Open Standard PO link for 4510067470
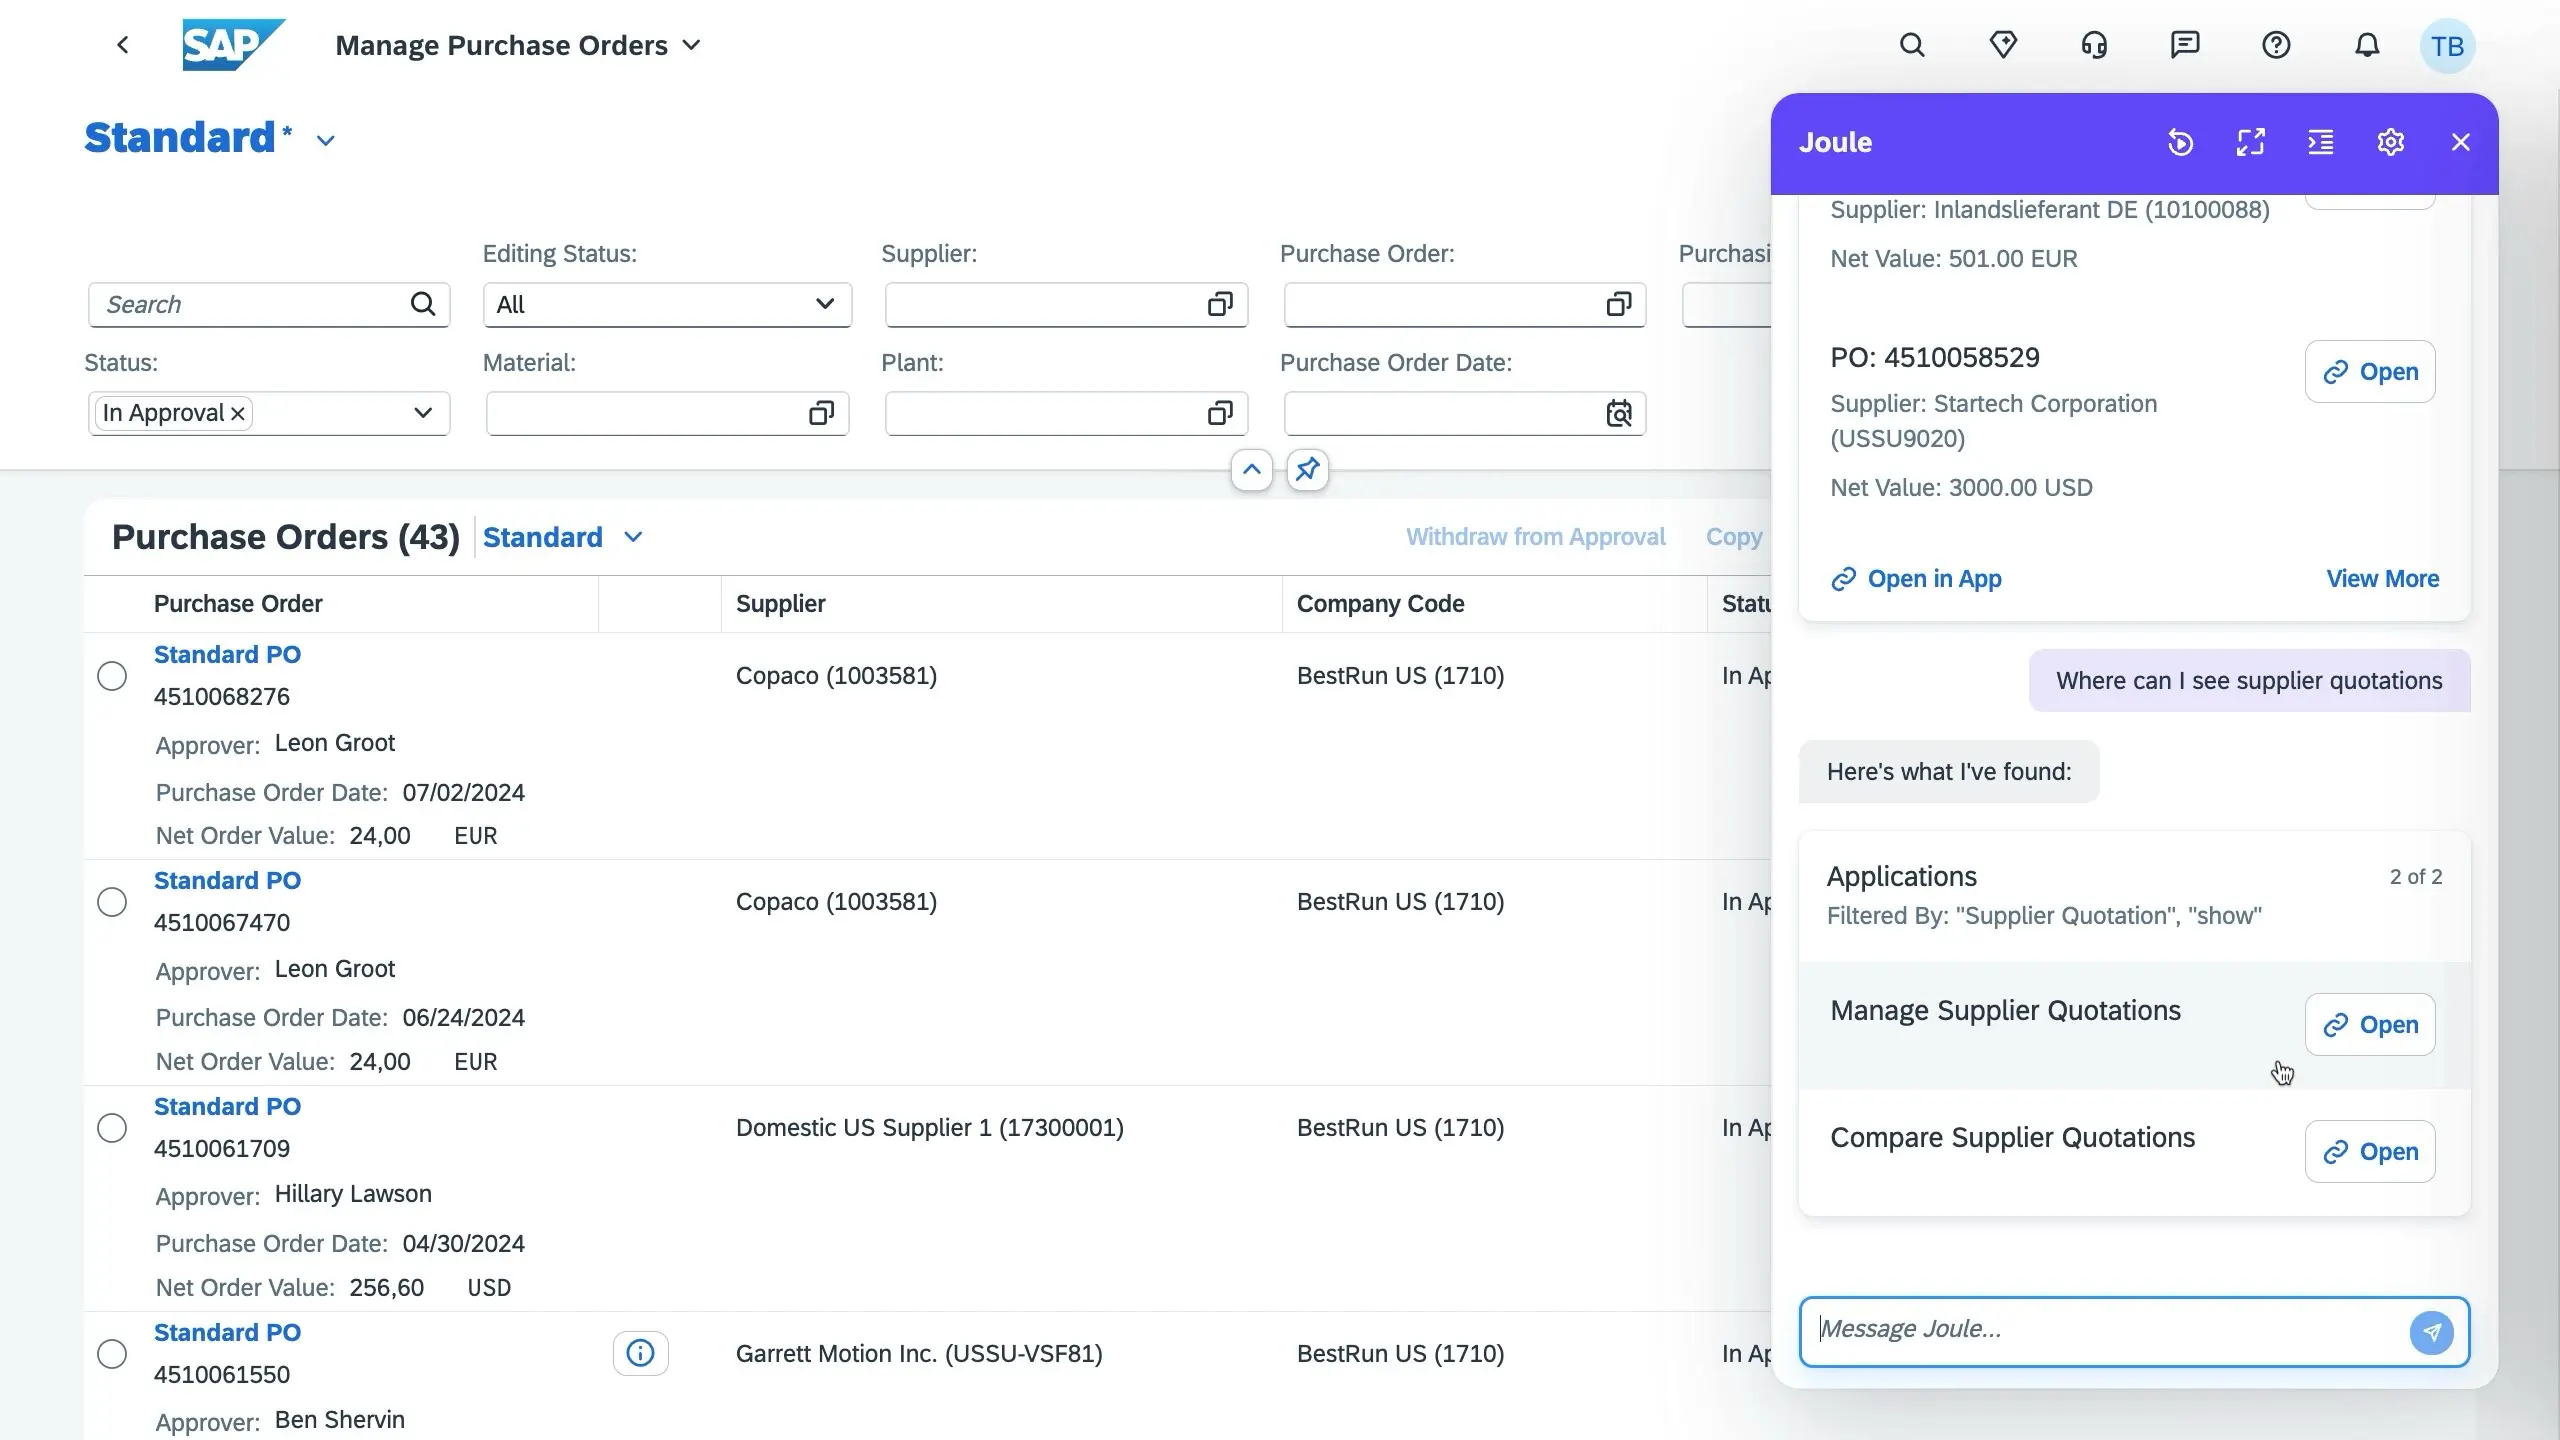 tap(227, 881)
